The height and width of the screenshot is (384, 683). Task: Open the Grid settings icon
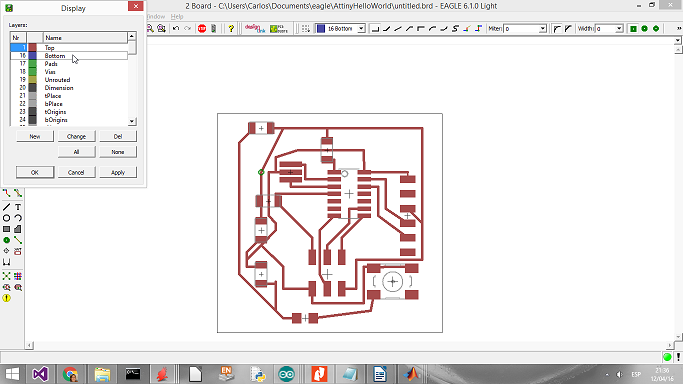click(306, 28)
